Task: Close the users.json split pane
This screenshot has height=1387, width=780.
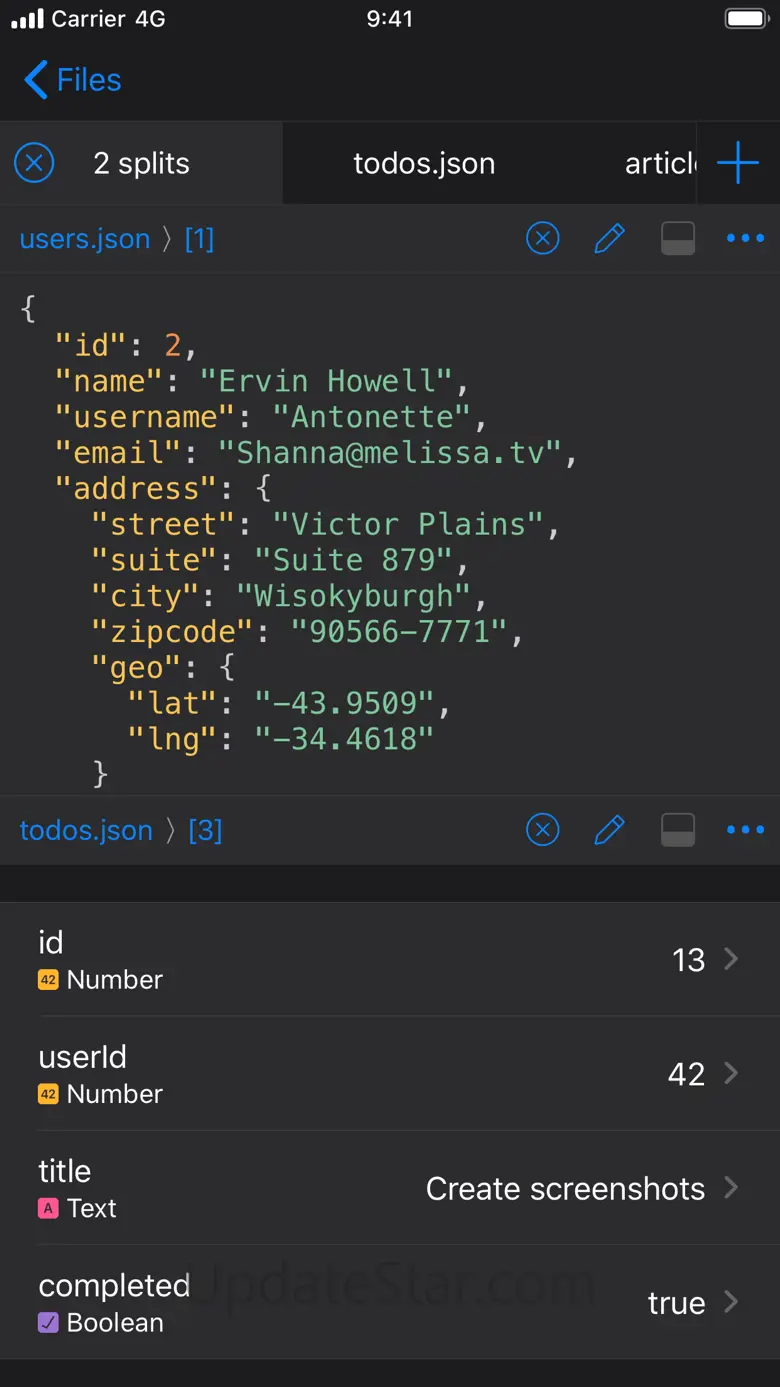Action: click(x=543, y=239)
